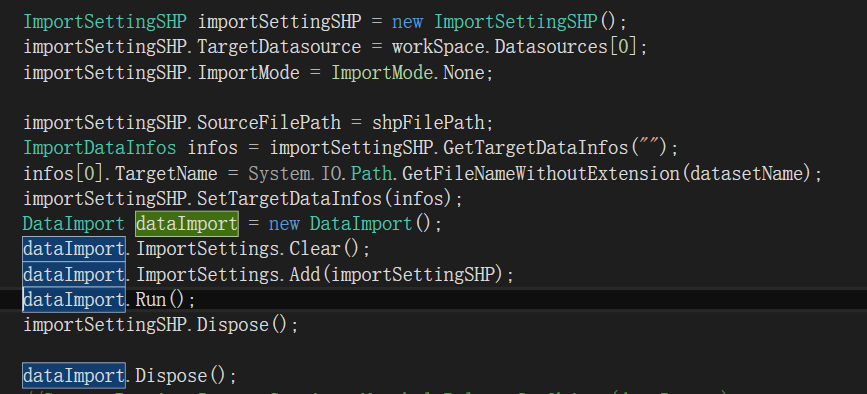867x394 pixels.
Task: Click GetFileNameWithoutExtension method
Action: 542,174
